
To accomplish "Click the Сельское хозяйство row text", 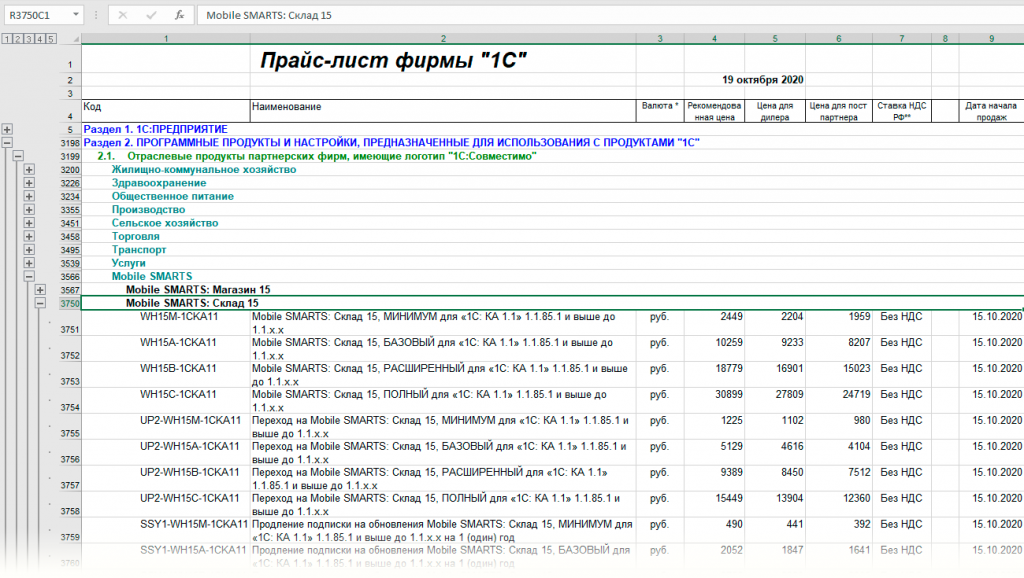I will (x=165, y=223).
